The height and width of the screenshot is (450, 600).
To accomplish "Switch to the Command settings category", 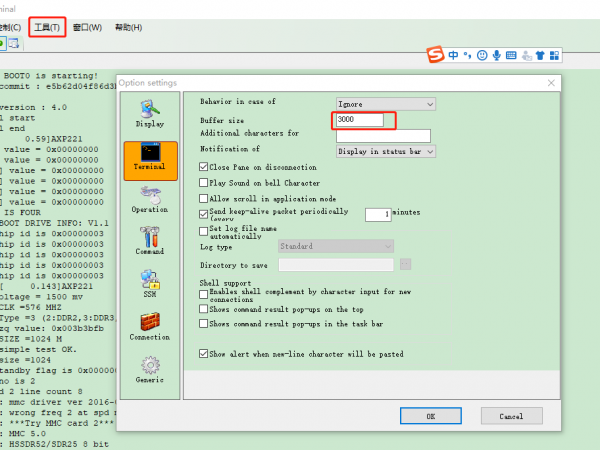I will pos(150,241).
